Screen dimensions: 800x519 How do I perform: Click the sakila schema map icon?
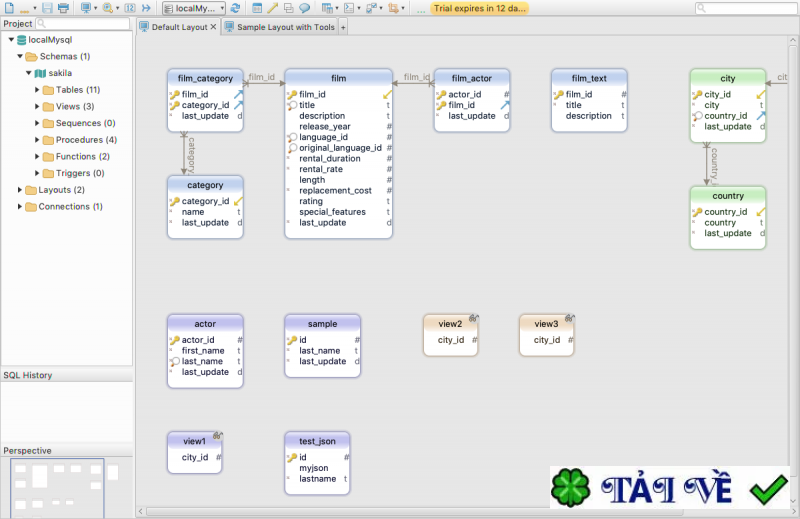coord(40,73)
